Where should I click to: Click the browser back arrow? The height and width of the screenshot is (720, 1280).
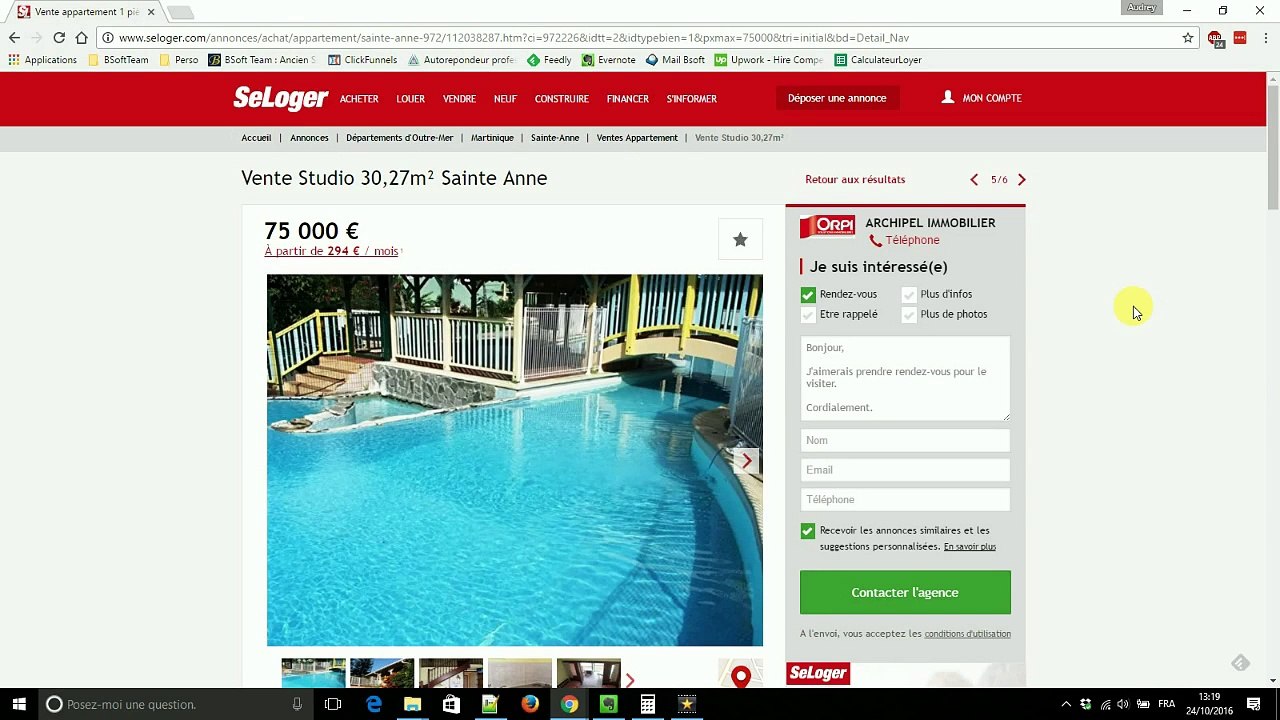(14, 38)
